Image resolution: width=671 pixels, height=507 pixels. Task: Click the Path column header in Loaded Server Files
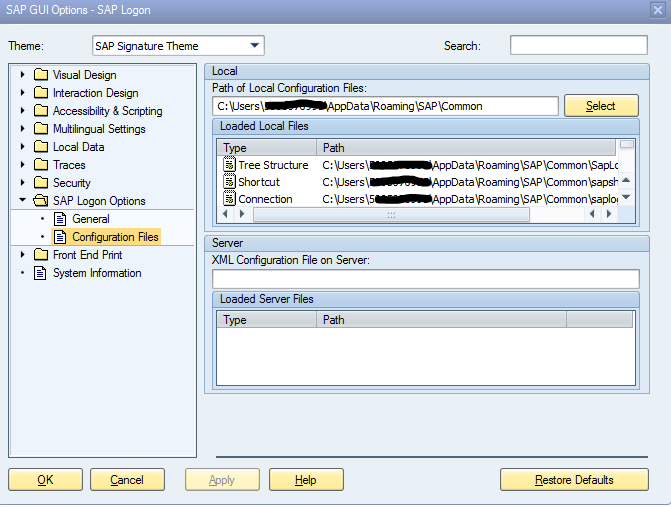point(441,320)
